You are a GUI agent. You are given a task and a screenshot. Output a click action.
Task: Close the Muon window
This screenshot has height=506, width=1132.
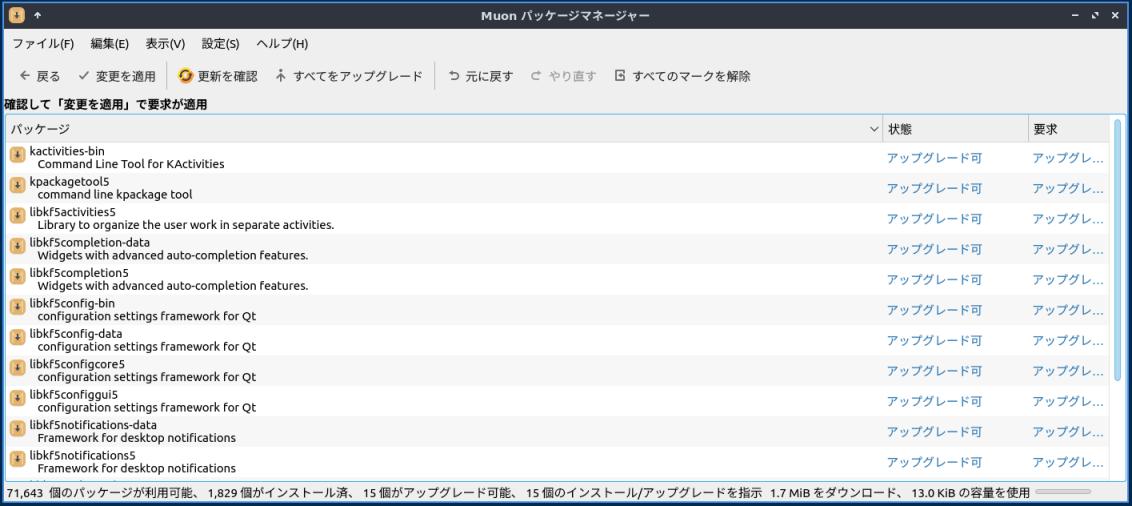pos(1116,14)
